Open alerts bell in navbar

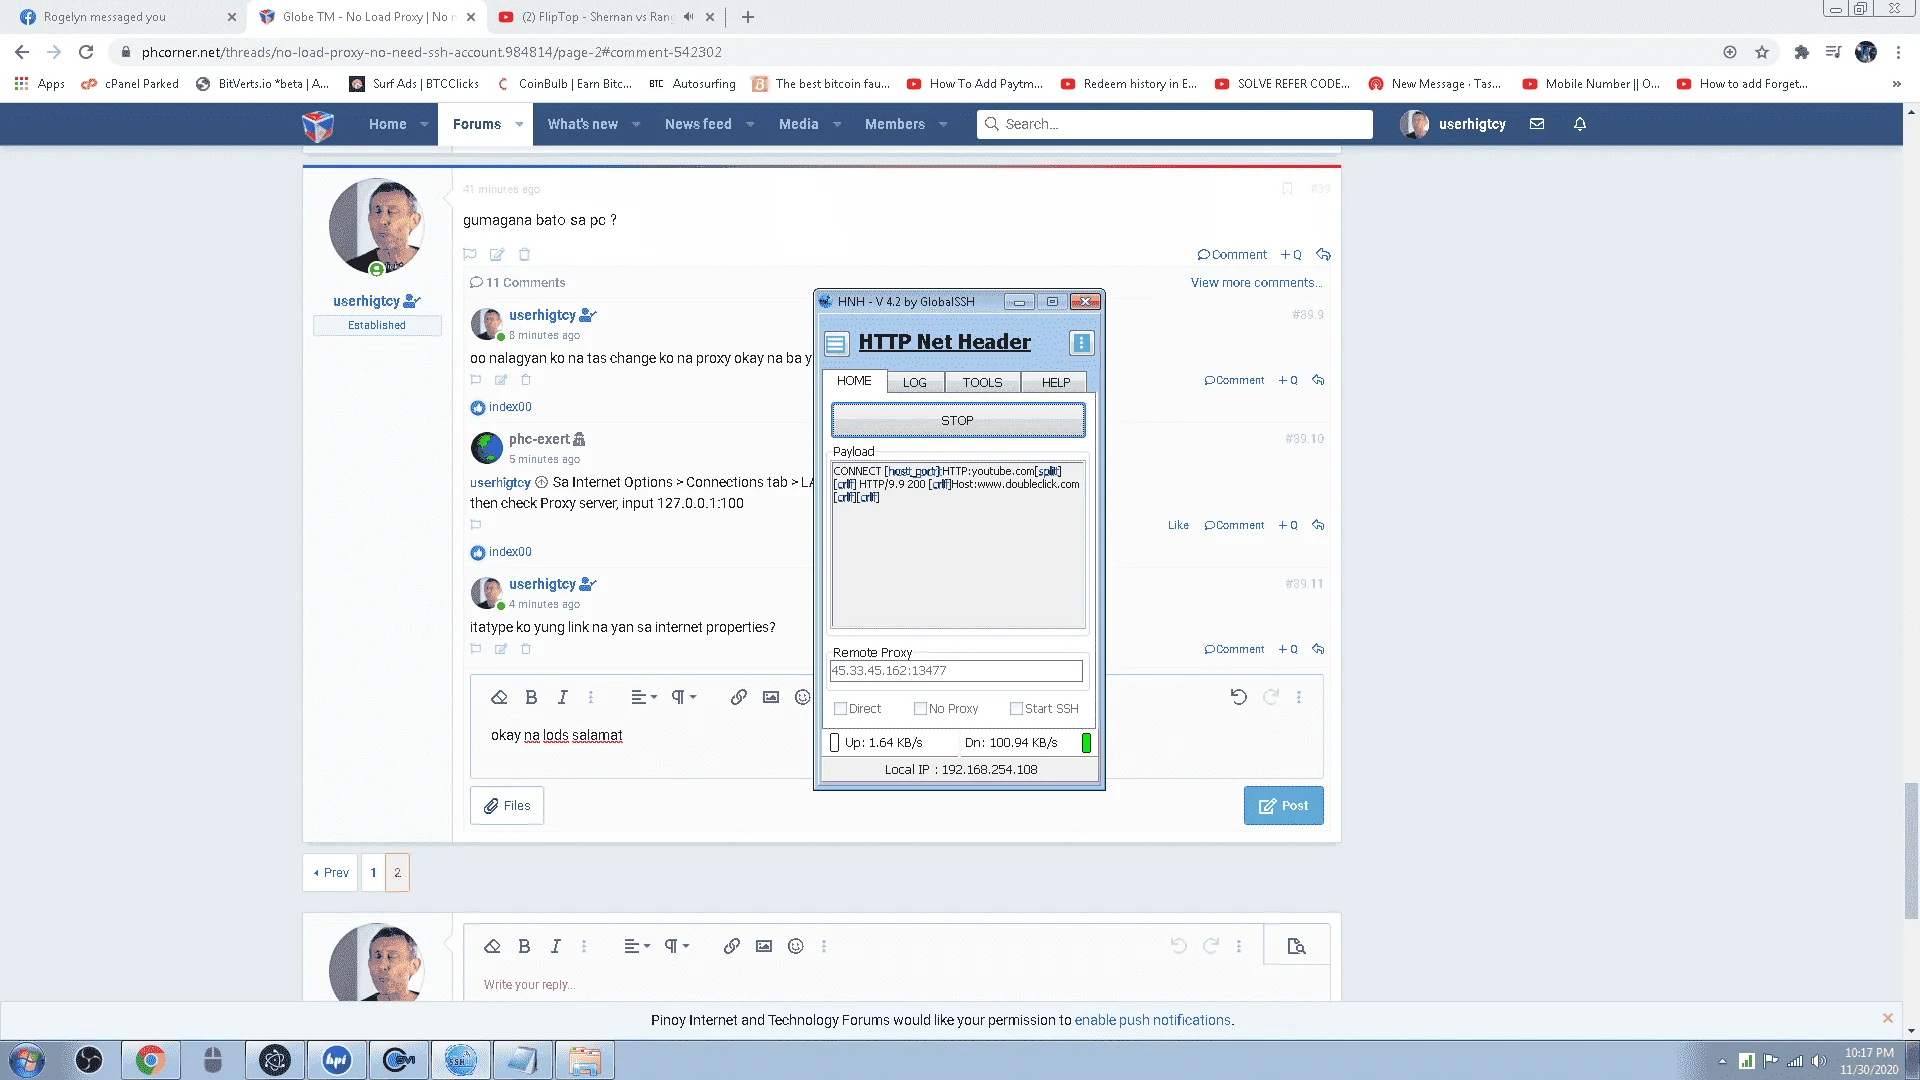[1580, 124]
